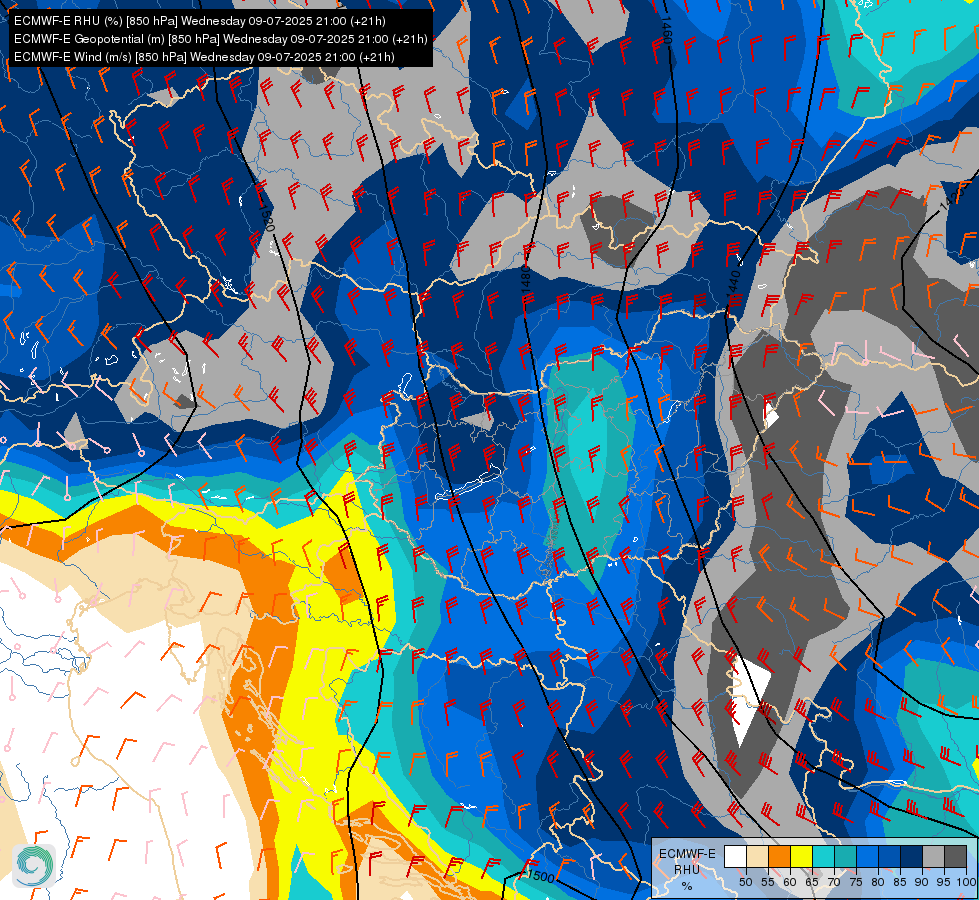Select the light cyan 65-70% legend swatch
This screenshot has width=979, height=900.
click(824, 856)
